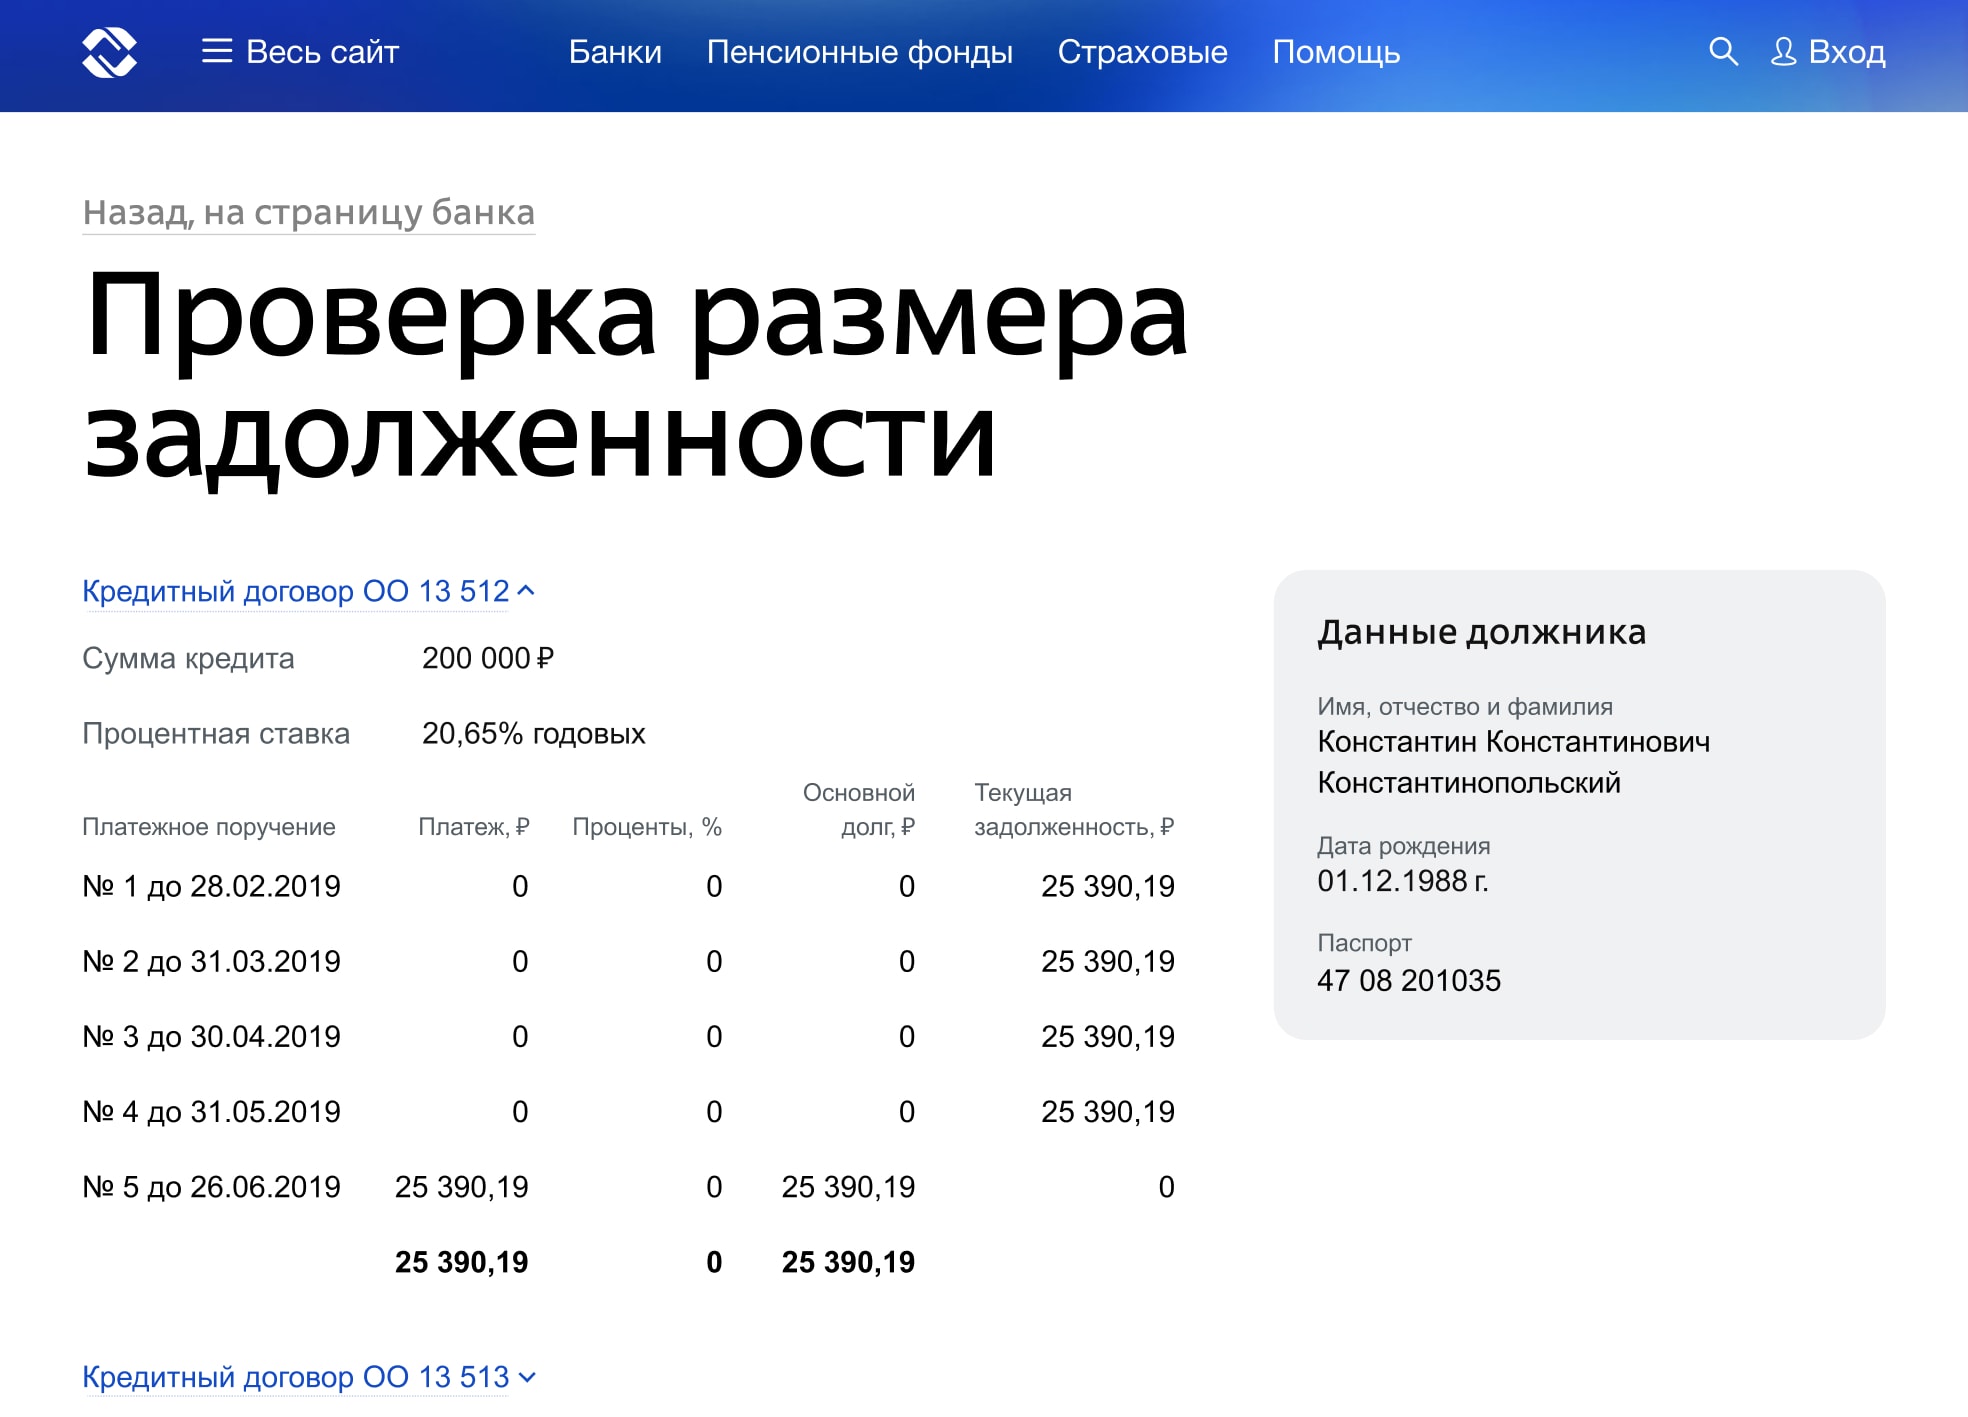Select payment row № 1 до 28.02.2019
Image resolution: width=1968 pixels, height=1417 pixels.
coord(211,886)
